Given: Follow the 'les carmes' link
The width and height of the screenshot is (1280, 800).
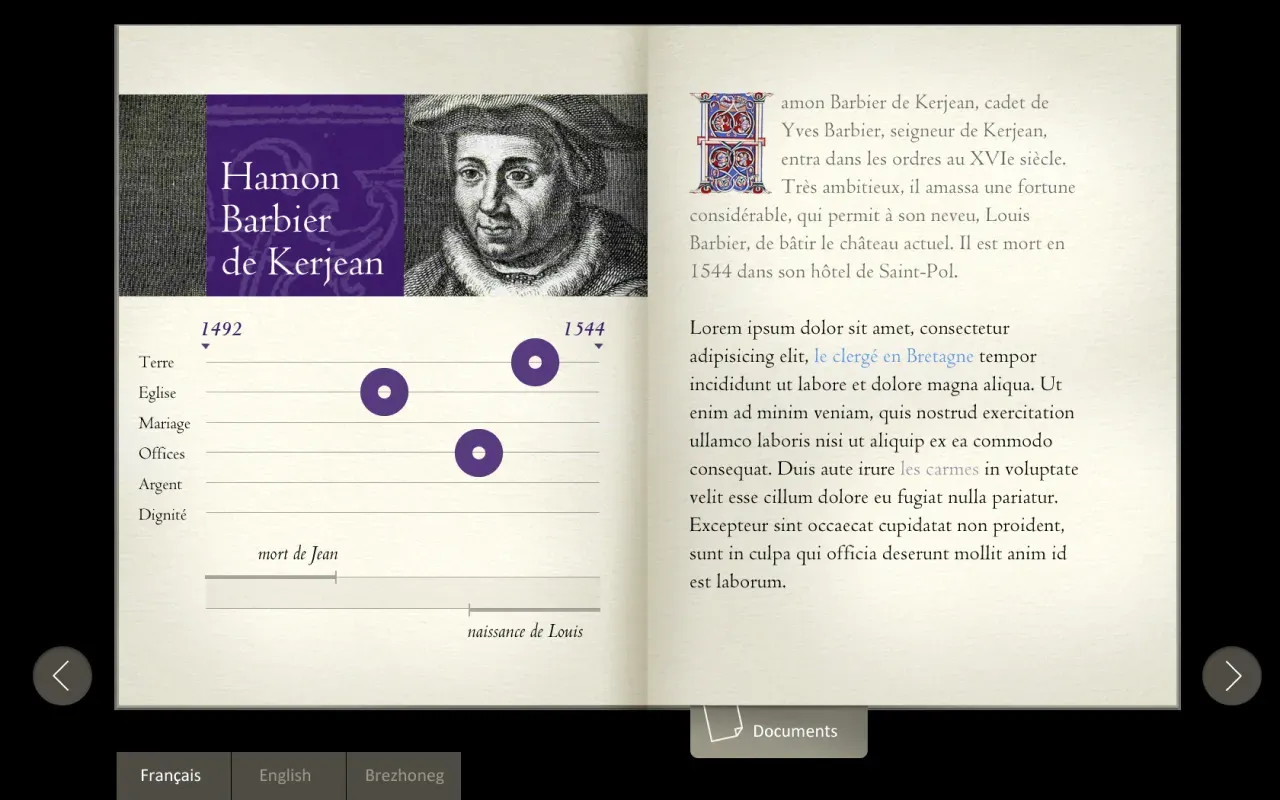Looking at the screenshot, I should (x=939, y=469).
